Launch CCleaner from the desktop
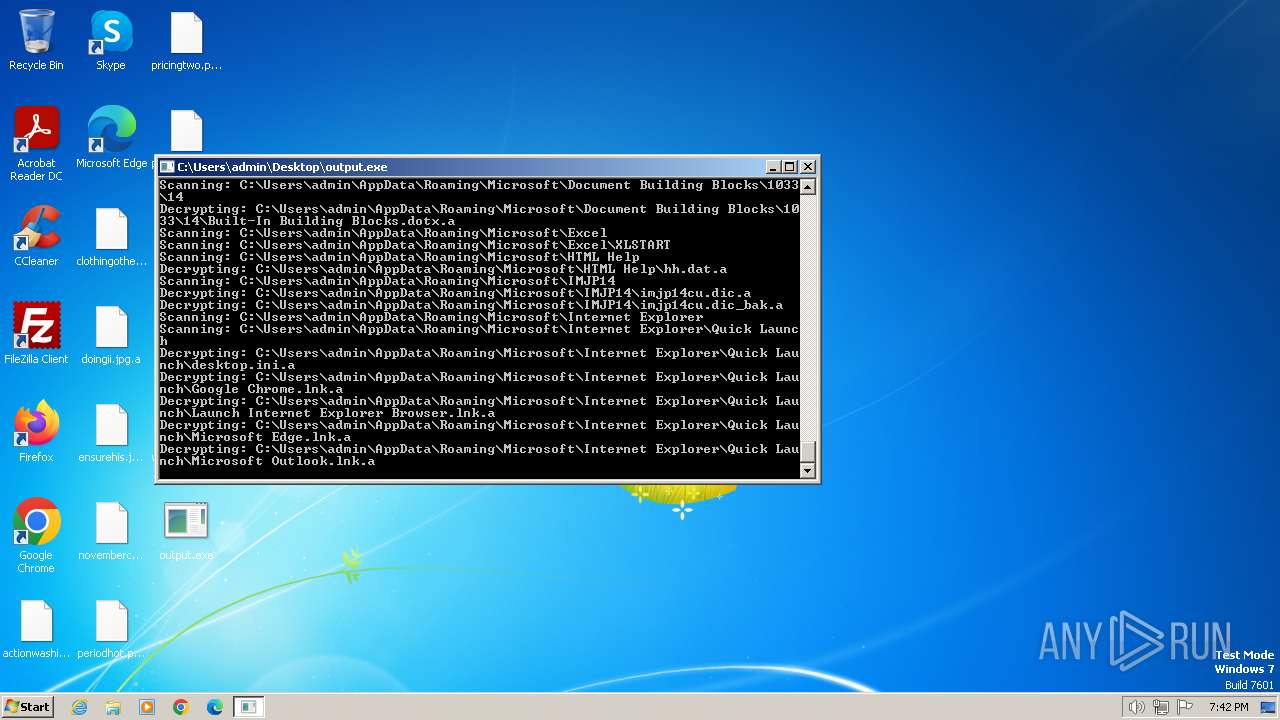Viewport: 1280px width, 720px height. (36, 236)
